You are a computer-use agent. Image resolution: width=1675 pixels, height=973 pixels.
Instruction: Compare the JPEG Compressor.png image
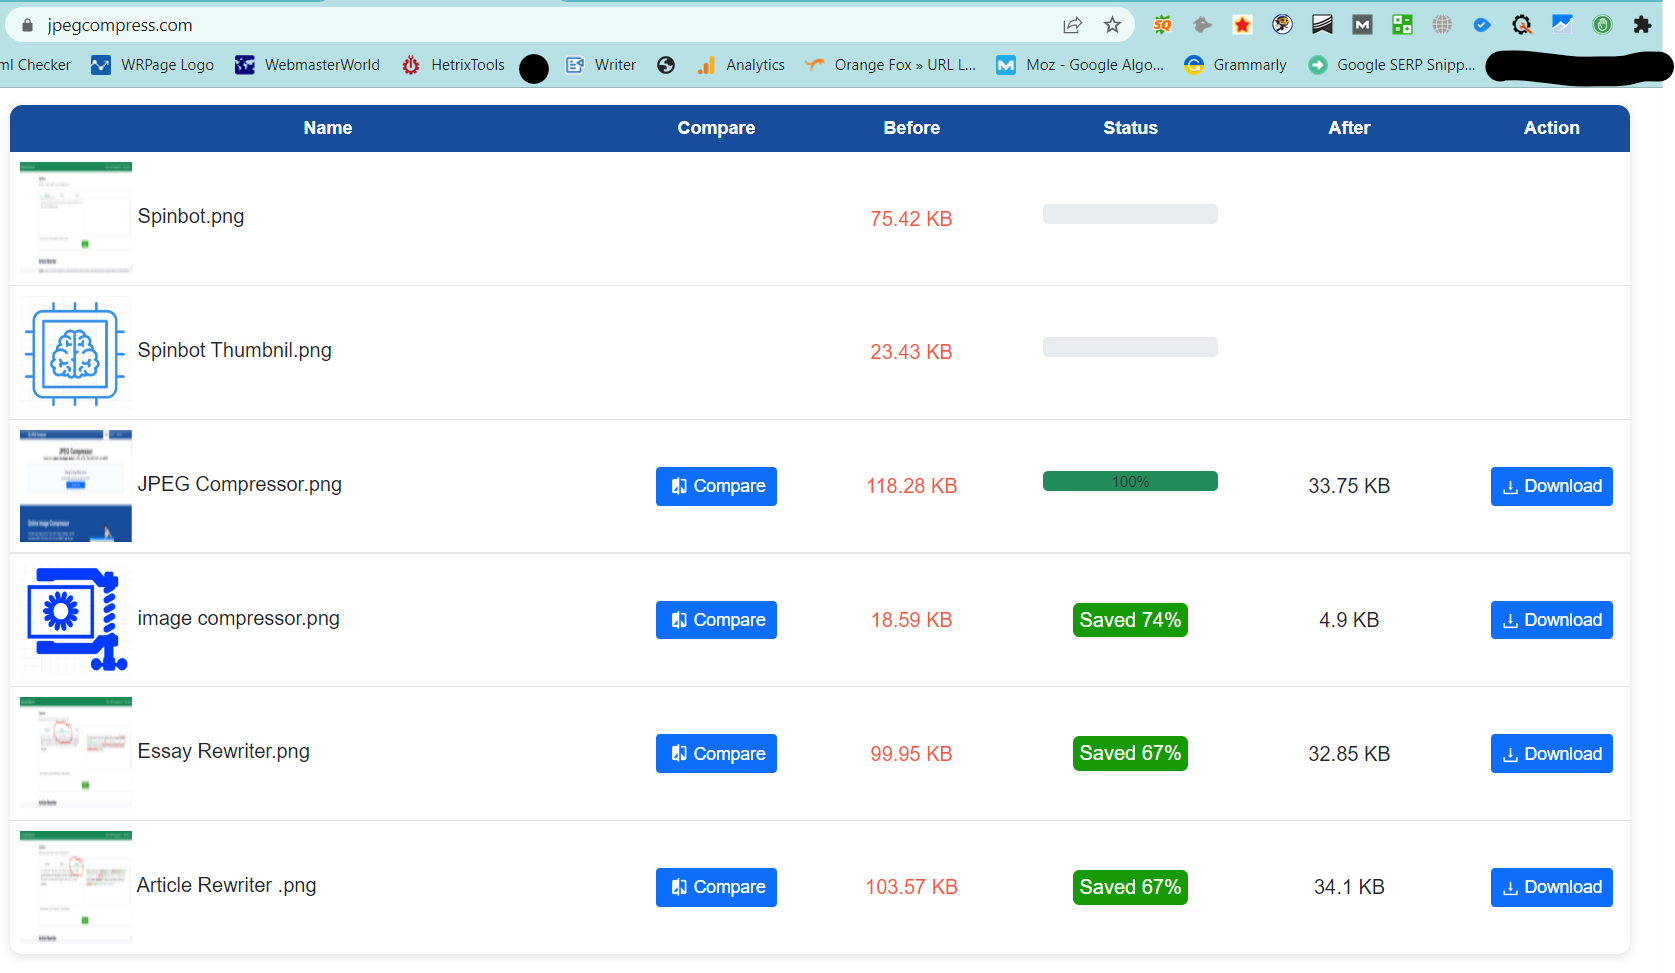(716, 486)
